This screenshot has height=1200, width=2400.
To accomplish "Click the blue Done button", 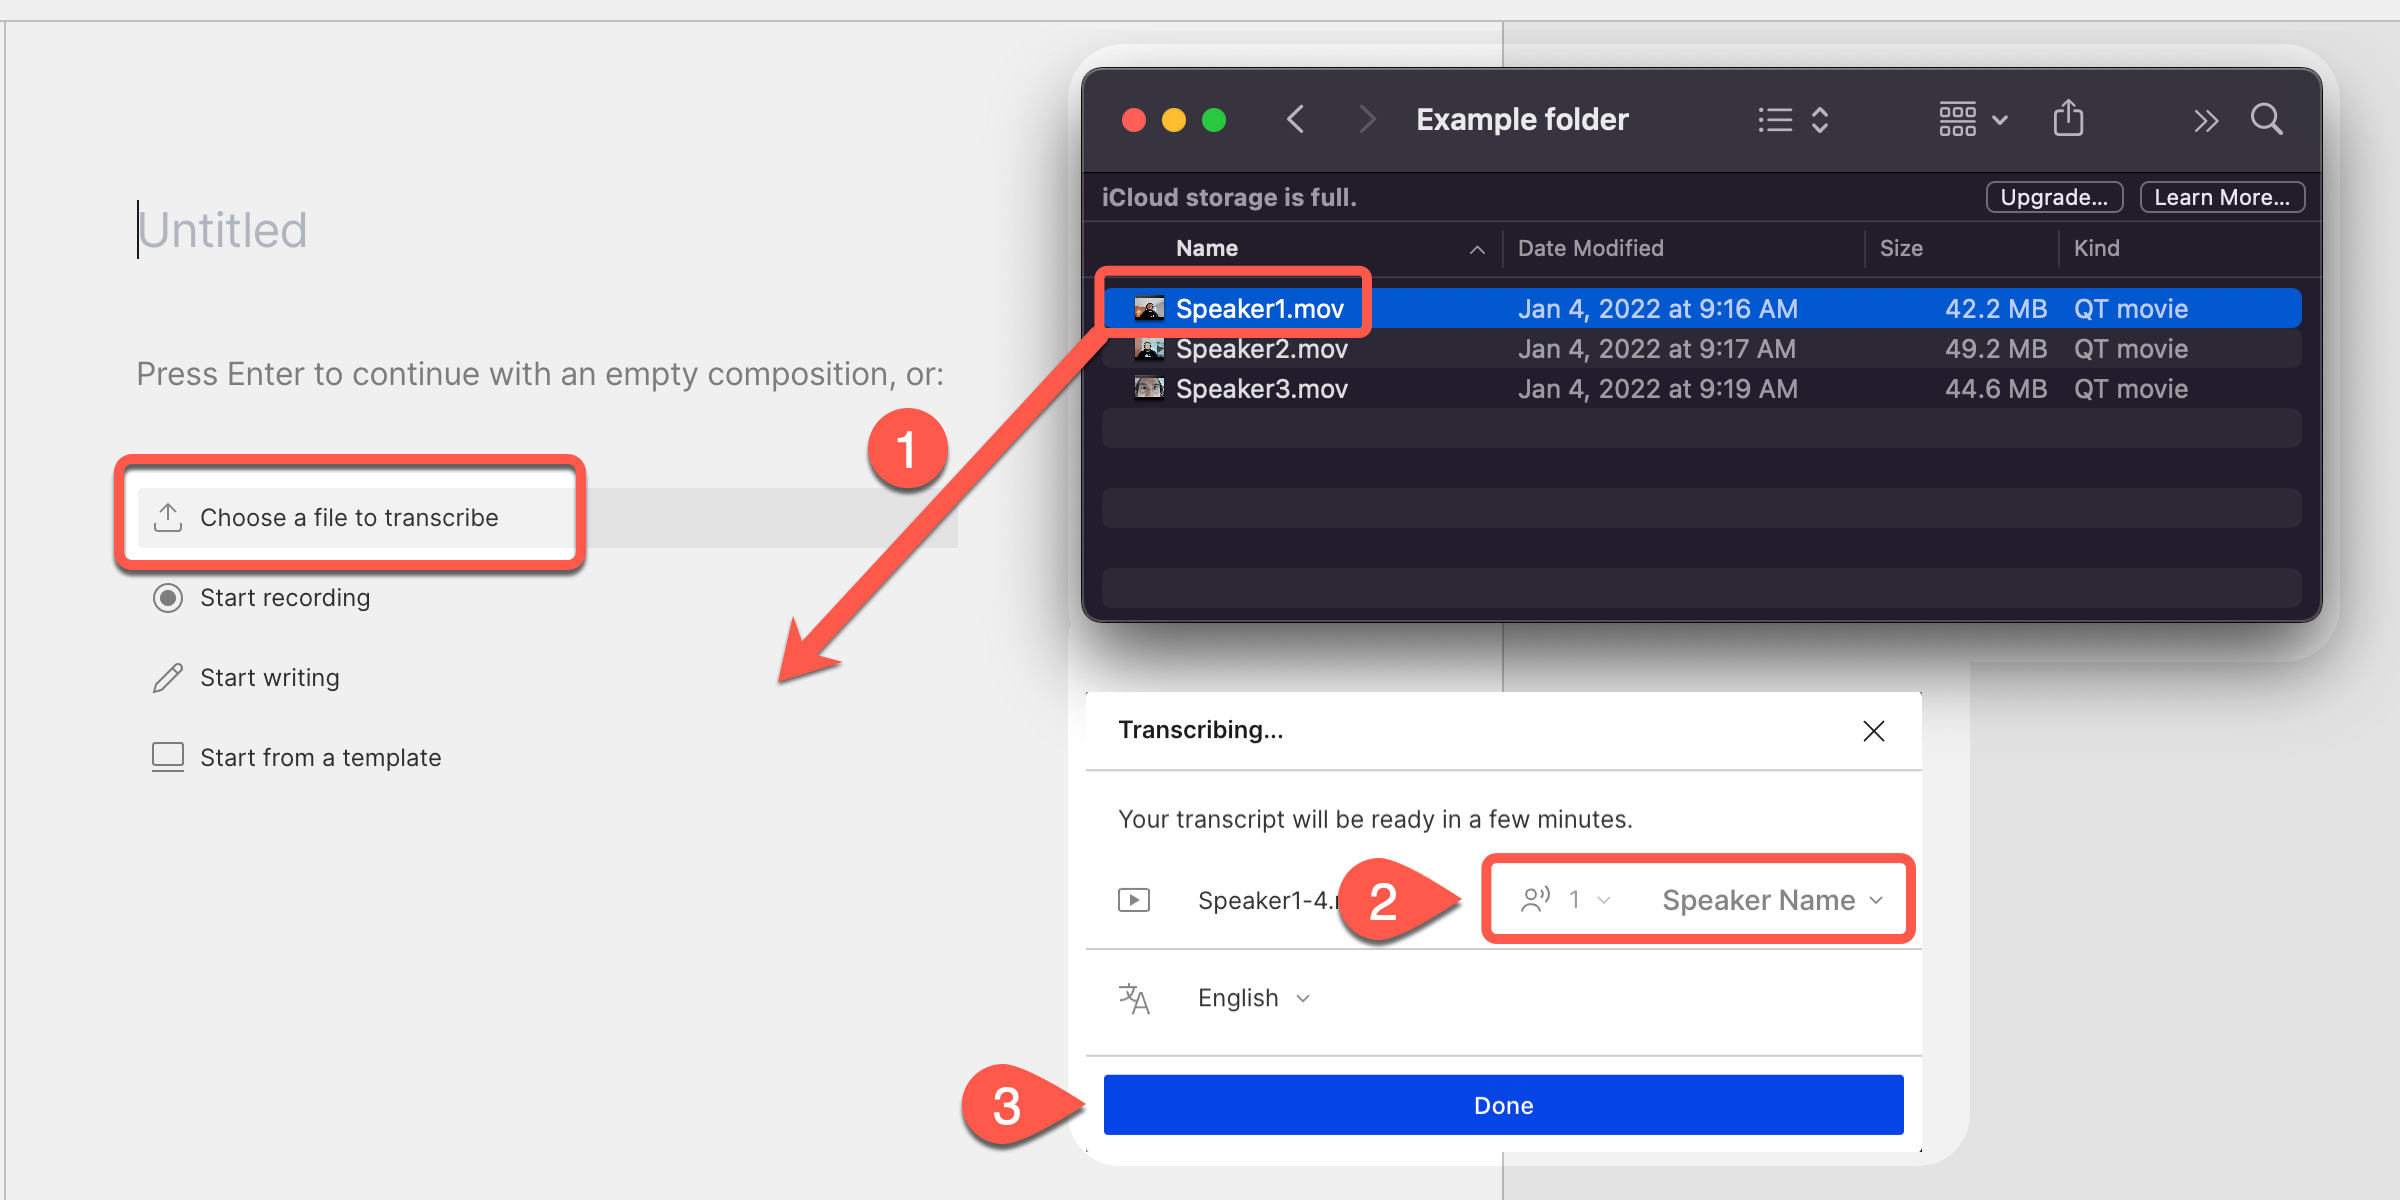I will click(1503, 1105).
